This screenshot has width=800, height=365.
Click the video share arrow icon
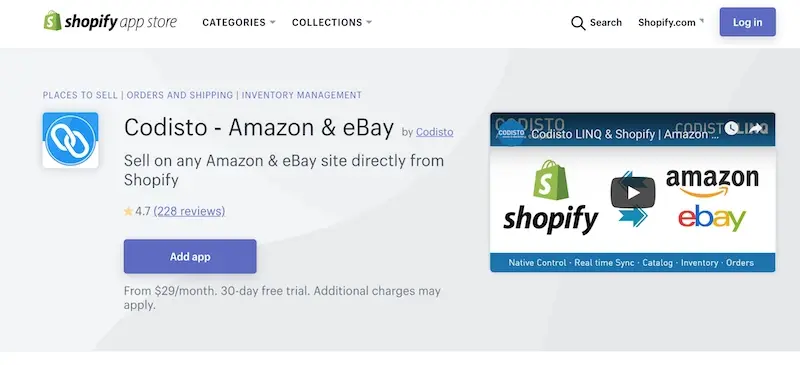(756, 128)
